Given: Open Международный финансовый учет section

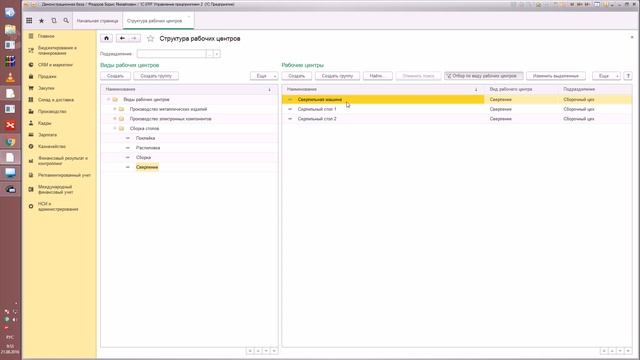Looking at the screenshot, I should coord(56,189).
